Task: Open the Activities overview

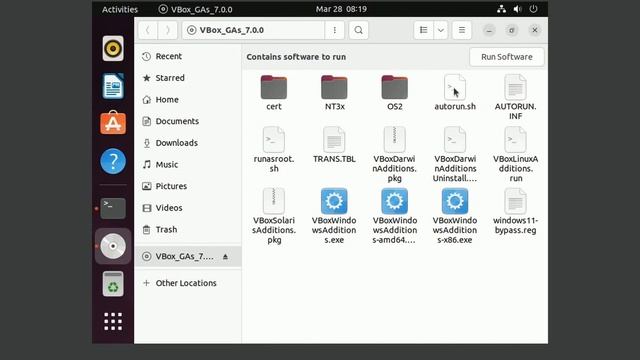Action: (120, 9)
